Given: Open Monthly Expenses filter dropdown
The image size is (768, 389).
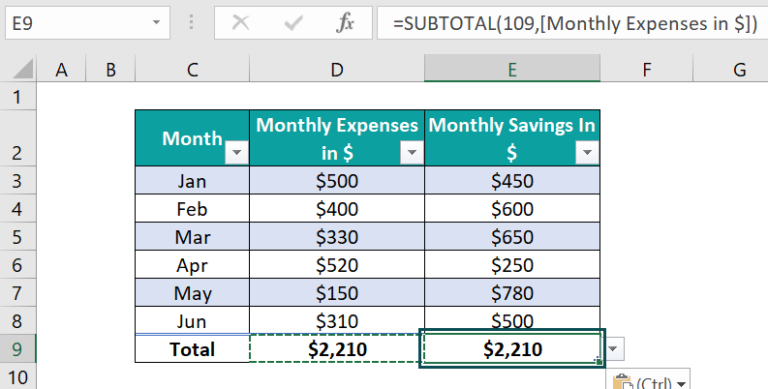Looking at the screenshot, I should (x=412, y=153).
